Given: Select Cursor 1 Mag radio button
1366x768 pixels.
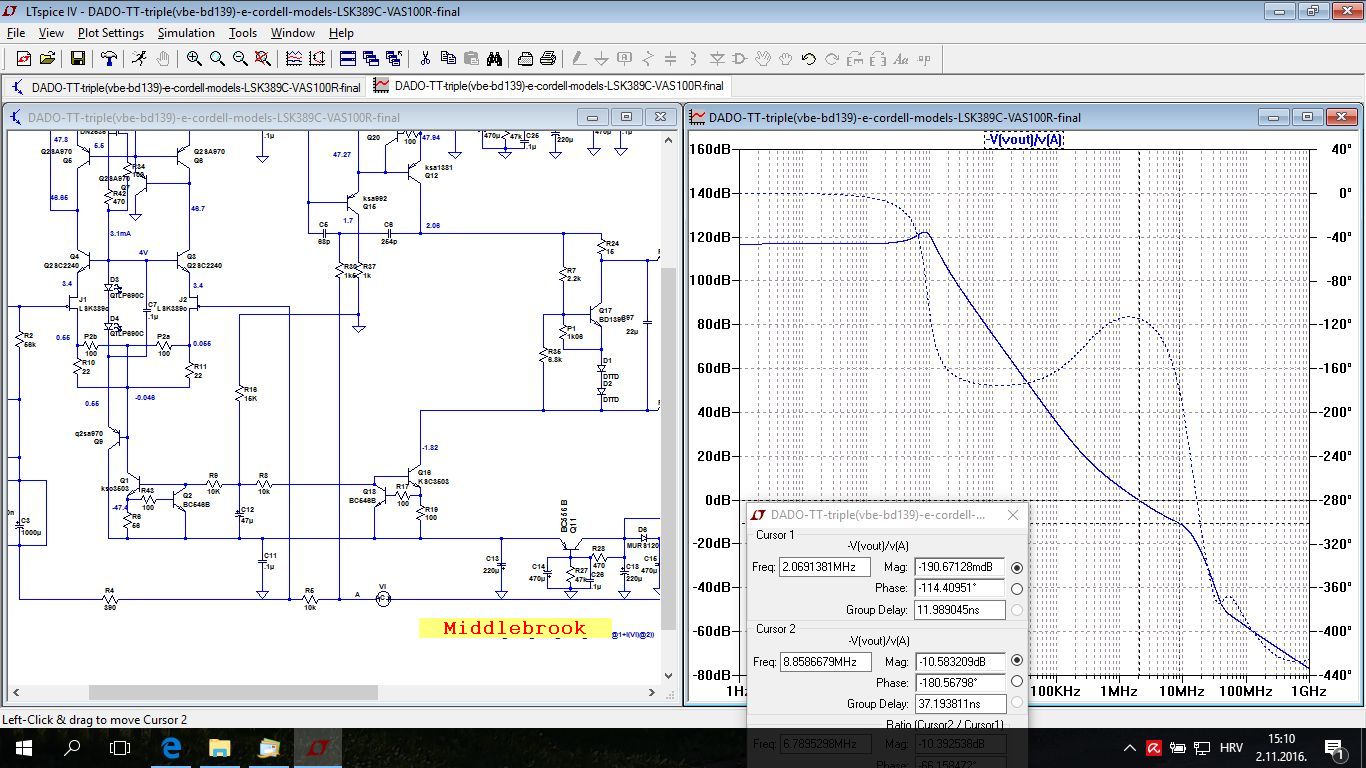Looking at the screenshot, I should pos(1017,568).
